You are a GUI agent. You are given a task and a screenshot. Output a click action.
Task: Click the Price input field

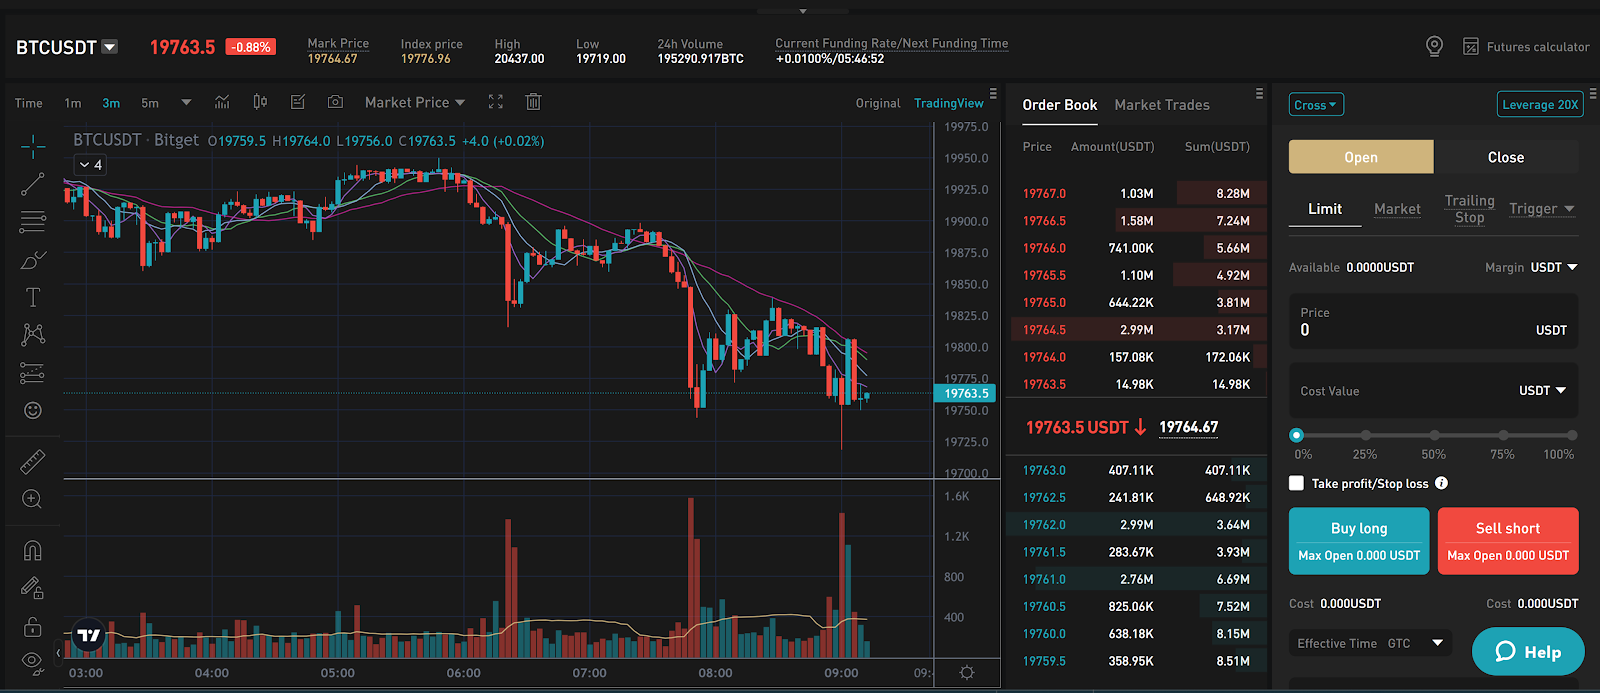click(1434, 322)
